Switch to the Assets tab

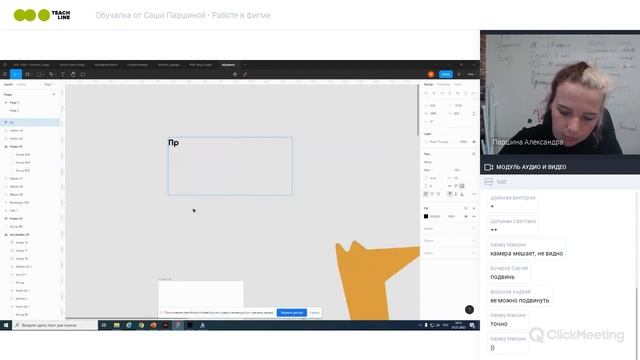21,84
